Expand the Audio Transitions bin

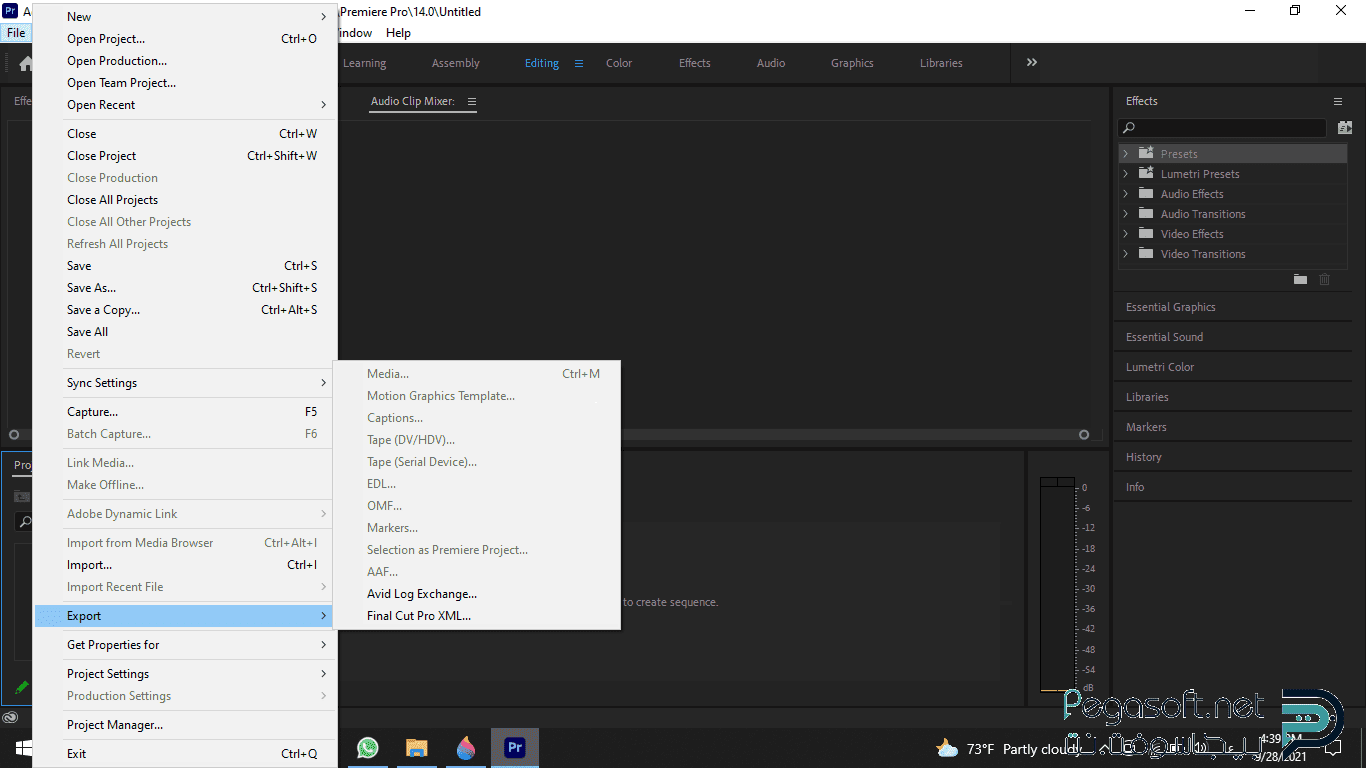point(1125,214)
